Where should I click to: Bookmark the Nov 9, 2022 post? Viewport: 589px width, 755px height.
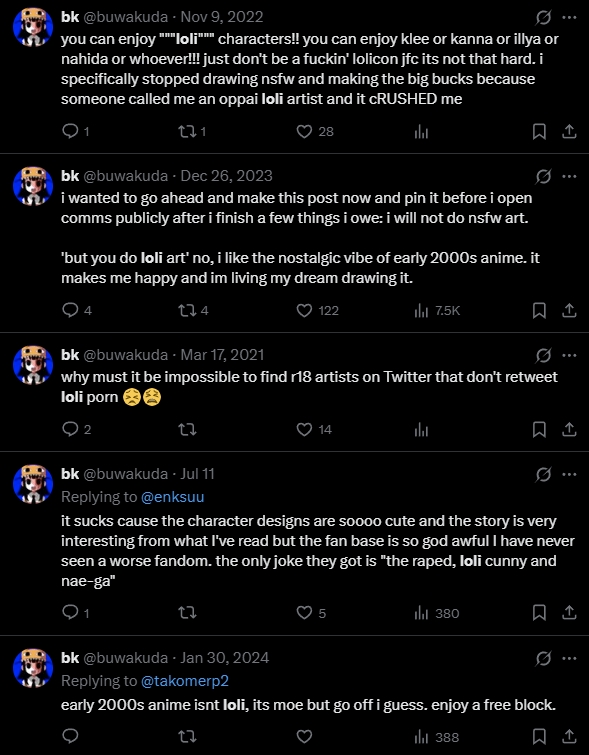click(539, 131)
